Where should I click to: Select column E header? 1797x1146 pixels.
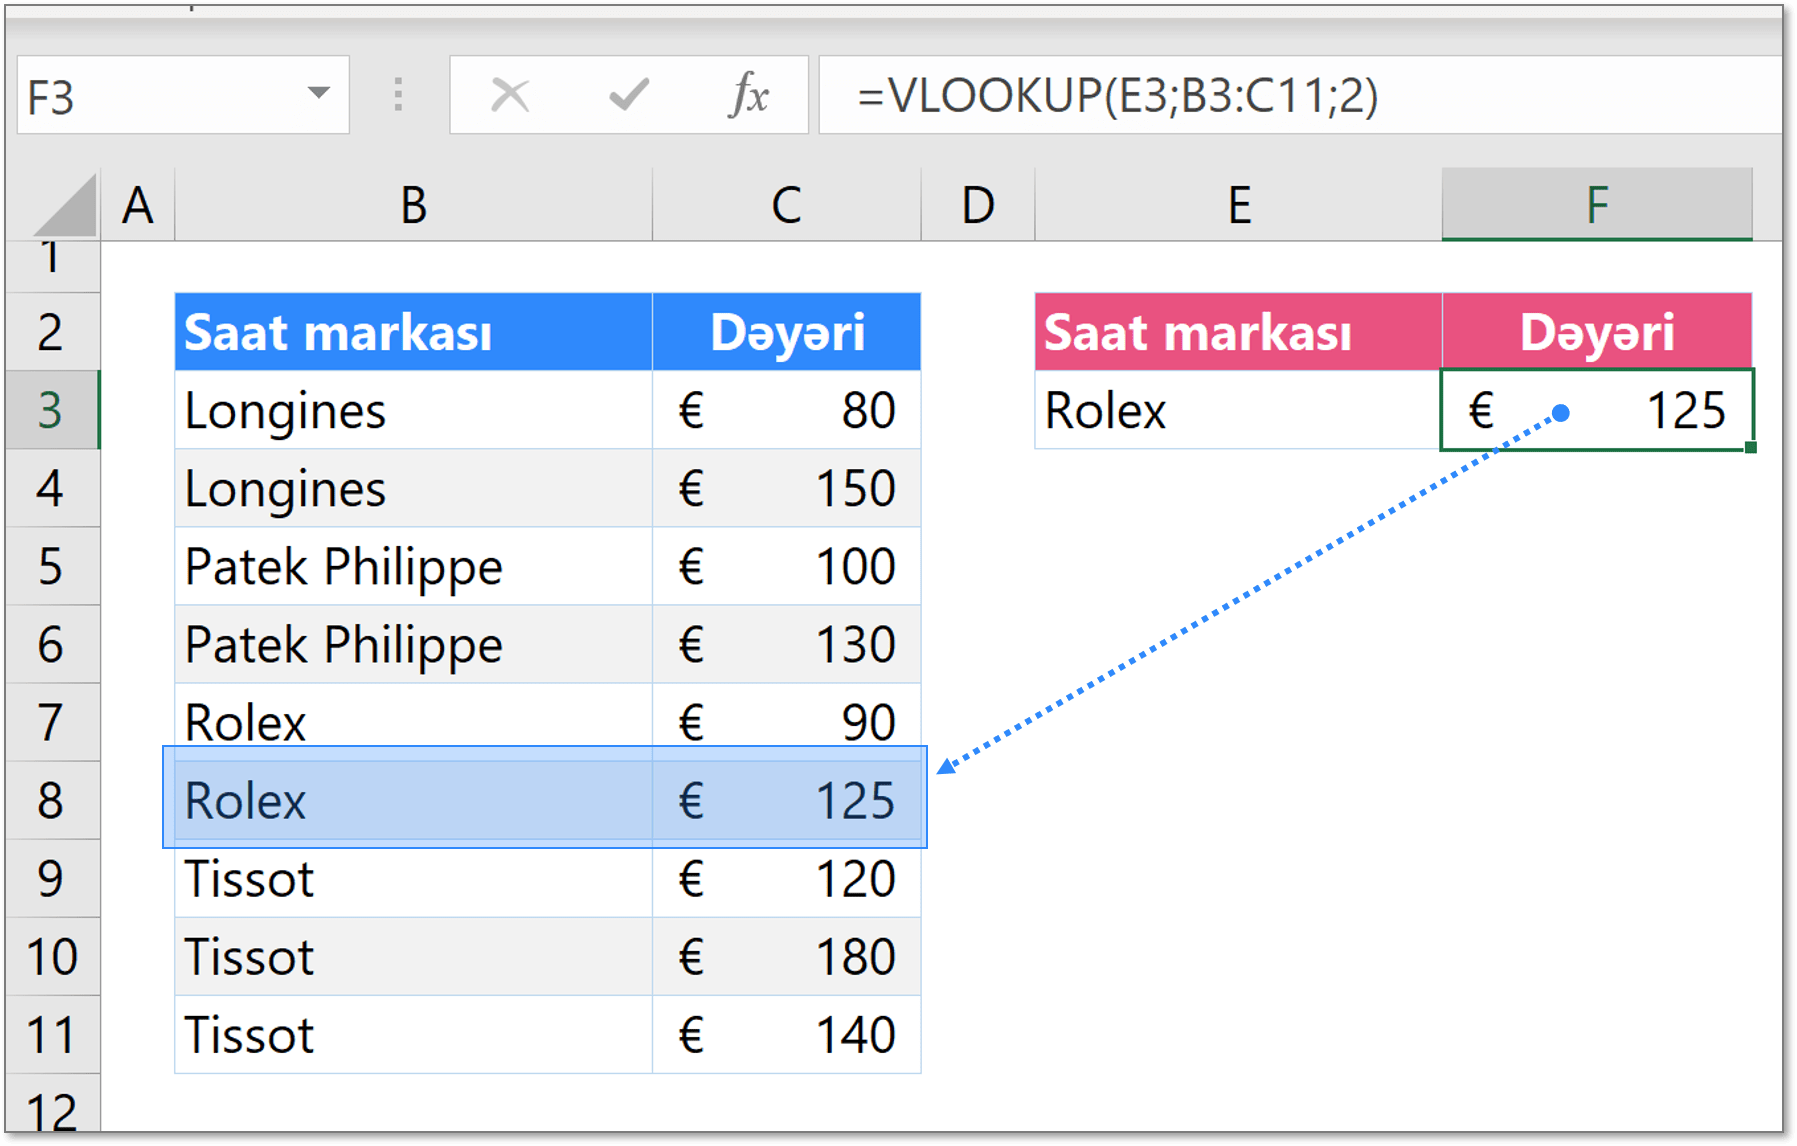click(x=1238, y=206)
